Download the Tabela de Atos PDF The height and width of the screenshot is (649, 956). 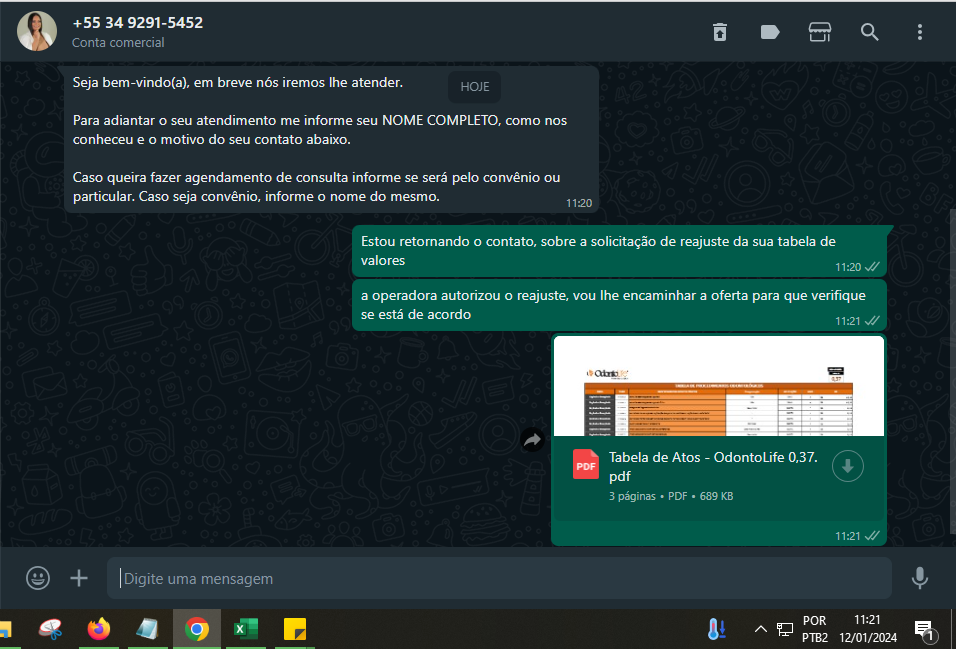[x=847, y=466]
